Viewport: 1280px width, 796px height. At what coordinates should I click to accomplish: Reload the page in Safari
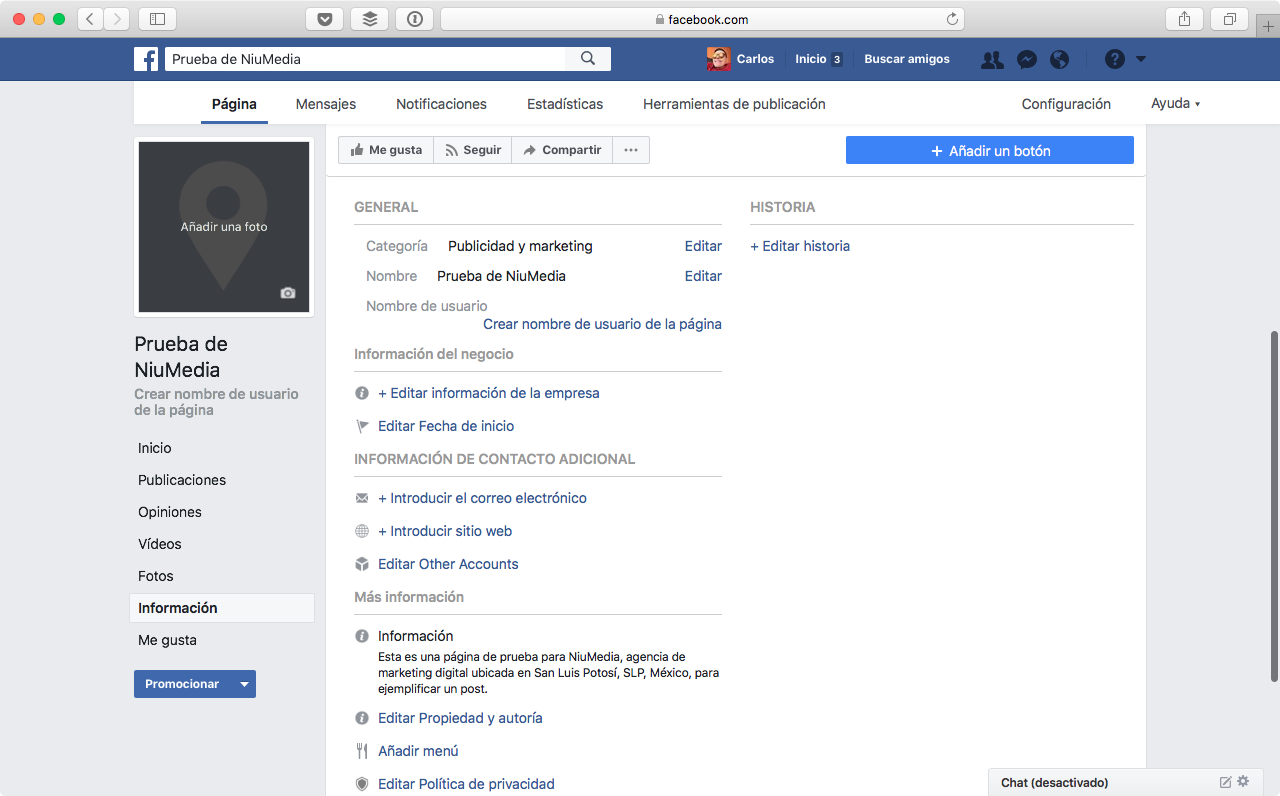(x=952, y=19)
